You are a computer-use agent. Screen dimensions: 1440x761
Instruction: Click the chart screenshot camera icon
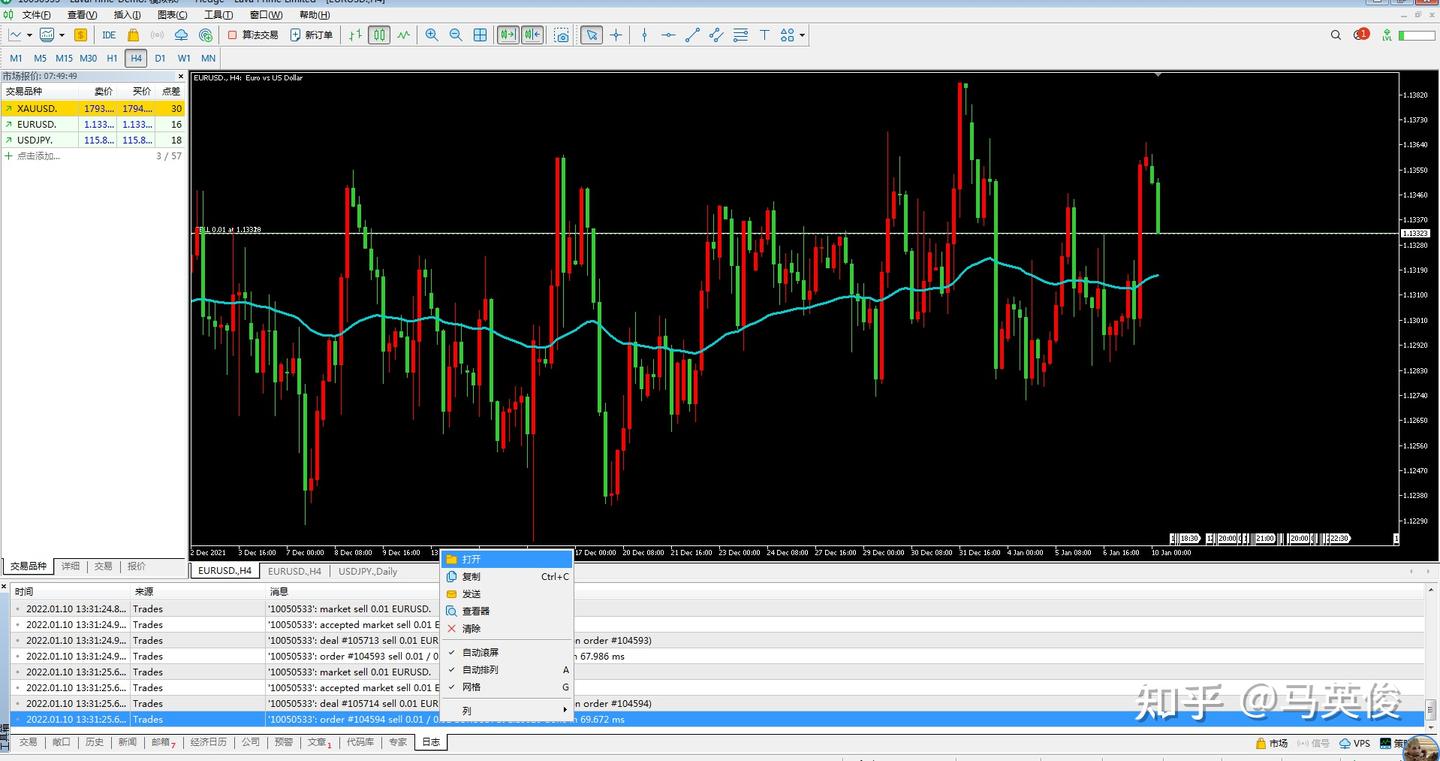coord(562,35)
